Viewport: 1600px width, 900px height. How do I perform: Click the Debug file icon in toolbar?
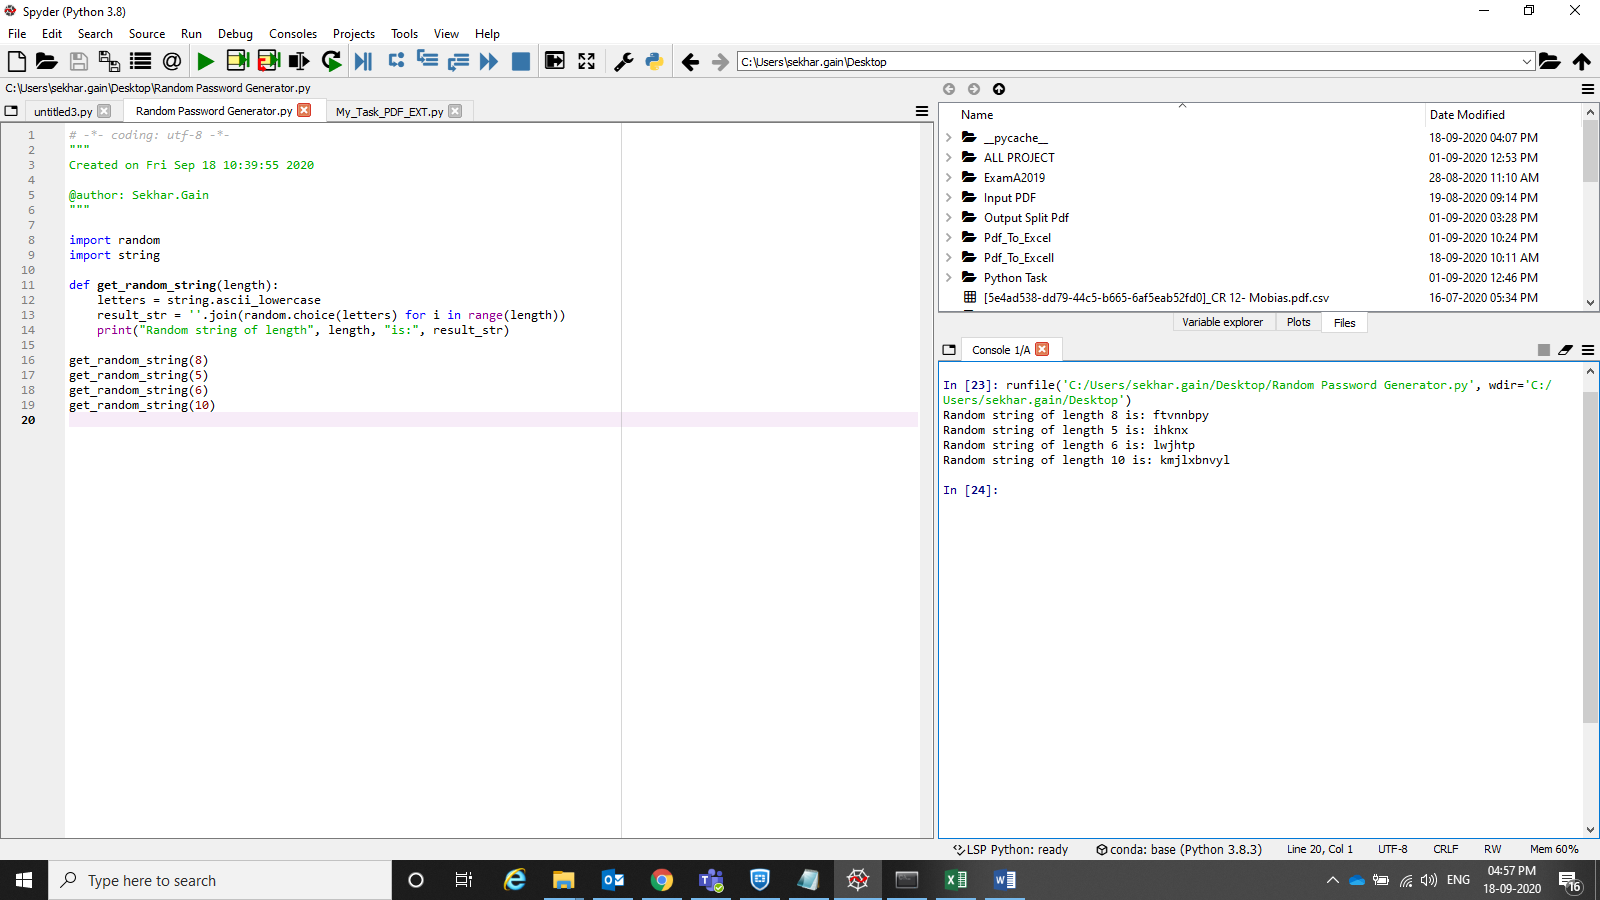click(363, 62)
